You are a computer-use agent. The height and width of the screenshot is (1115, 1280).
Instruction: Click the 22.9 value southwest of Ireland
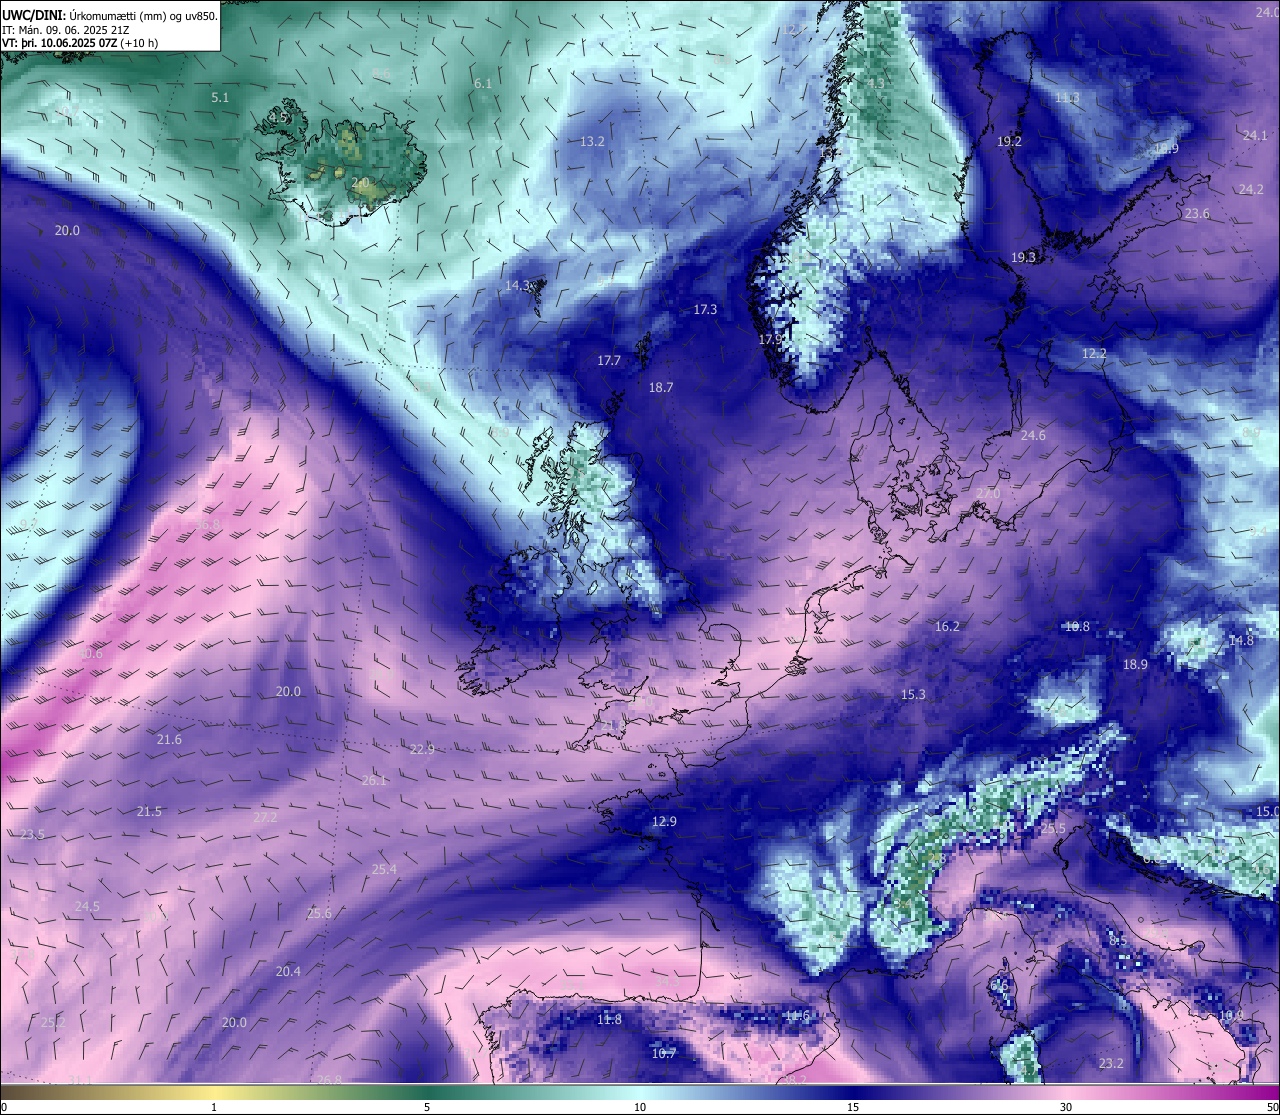(422, 750)
